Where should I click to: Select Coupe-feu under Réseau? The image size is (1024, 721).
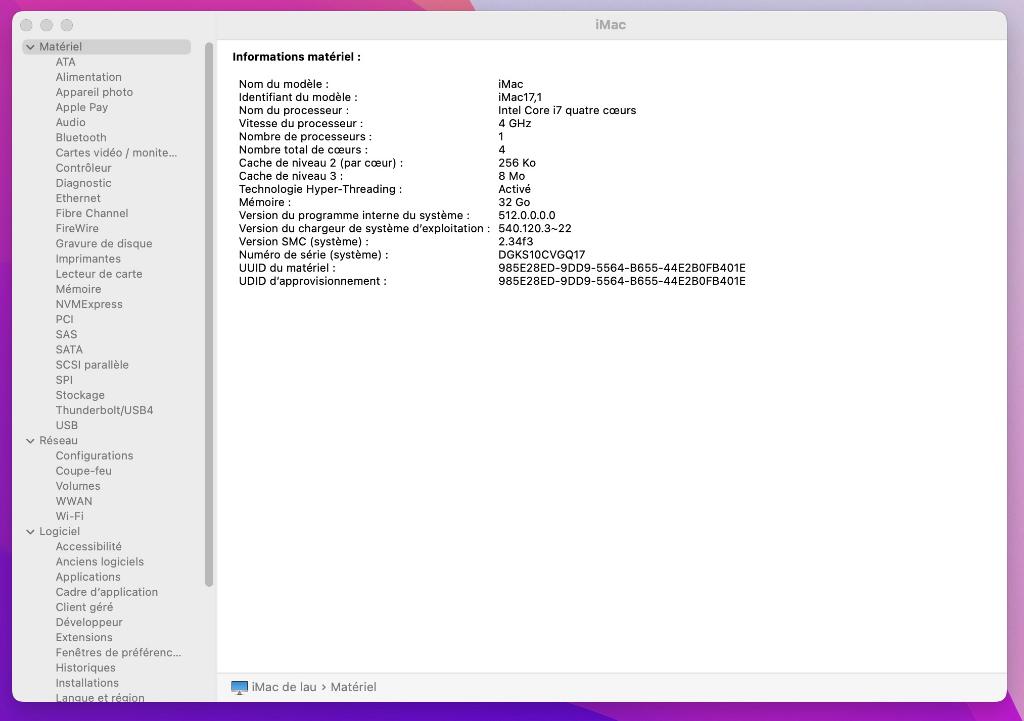83,471
